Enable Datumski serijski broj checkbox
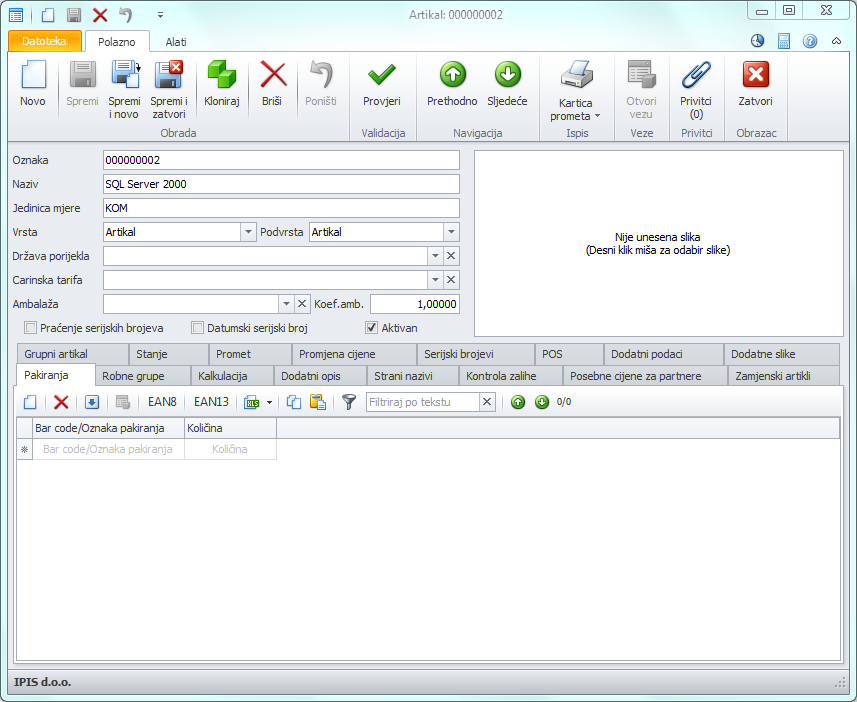The image size is (857, 702). (197, 328)
